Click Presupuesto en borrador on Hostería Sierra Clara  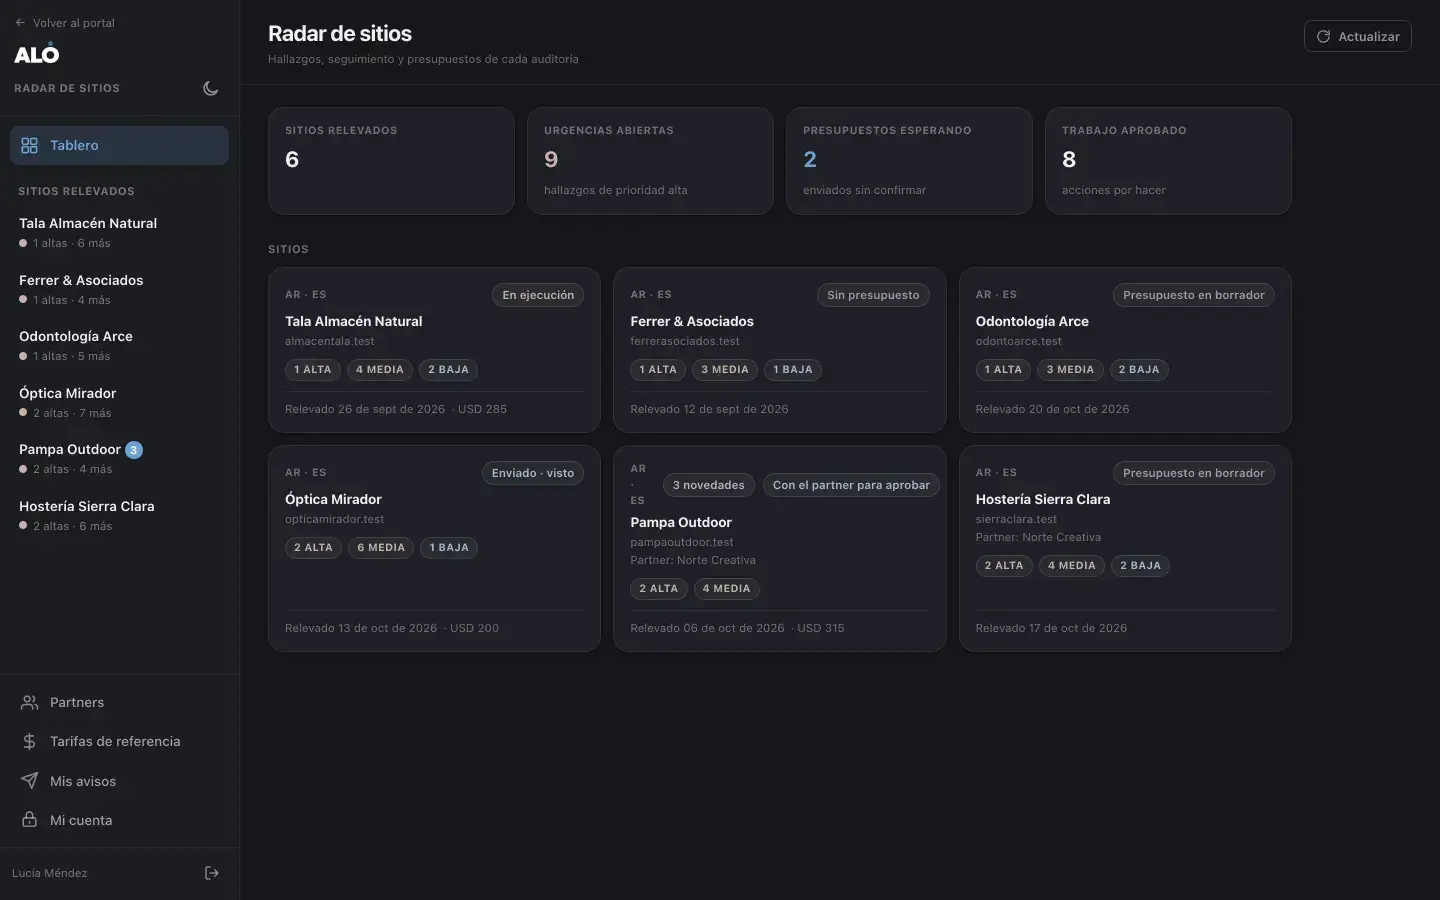(1194, 473)
